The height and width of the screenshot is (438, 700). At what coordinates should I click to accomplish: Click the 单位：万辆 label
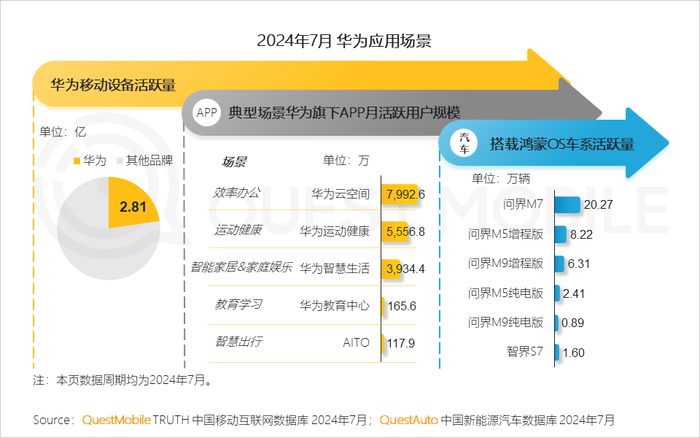(x=500, y=179)
